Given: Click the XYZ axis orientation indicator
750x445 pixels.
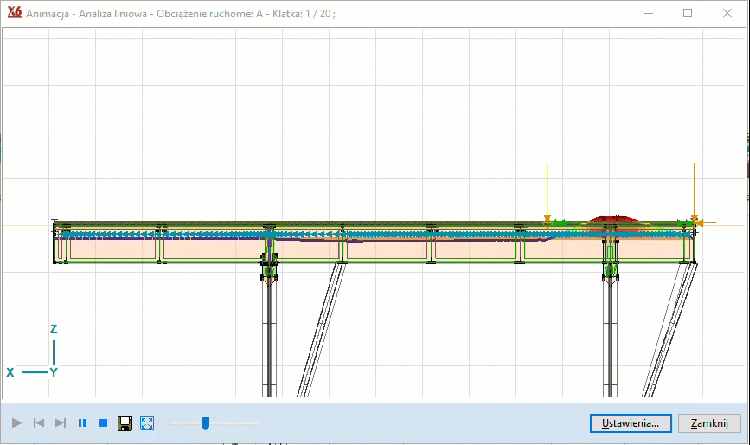Looking at the screenshot, I should click(40, 357).
